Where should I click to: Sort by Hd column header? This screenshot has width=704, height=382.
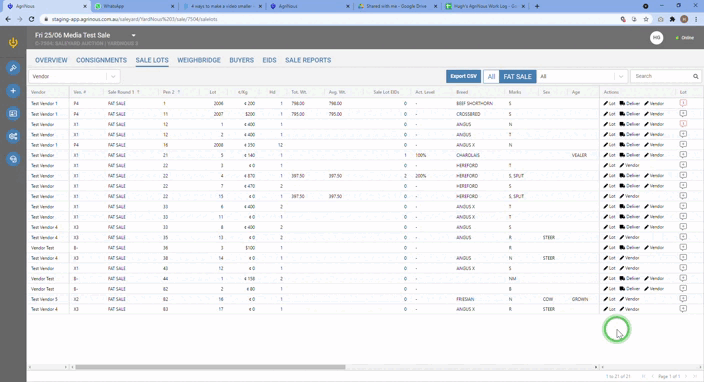click(x=272, y=92)
